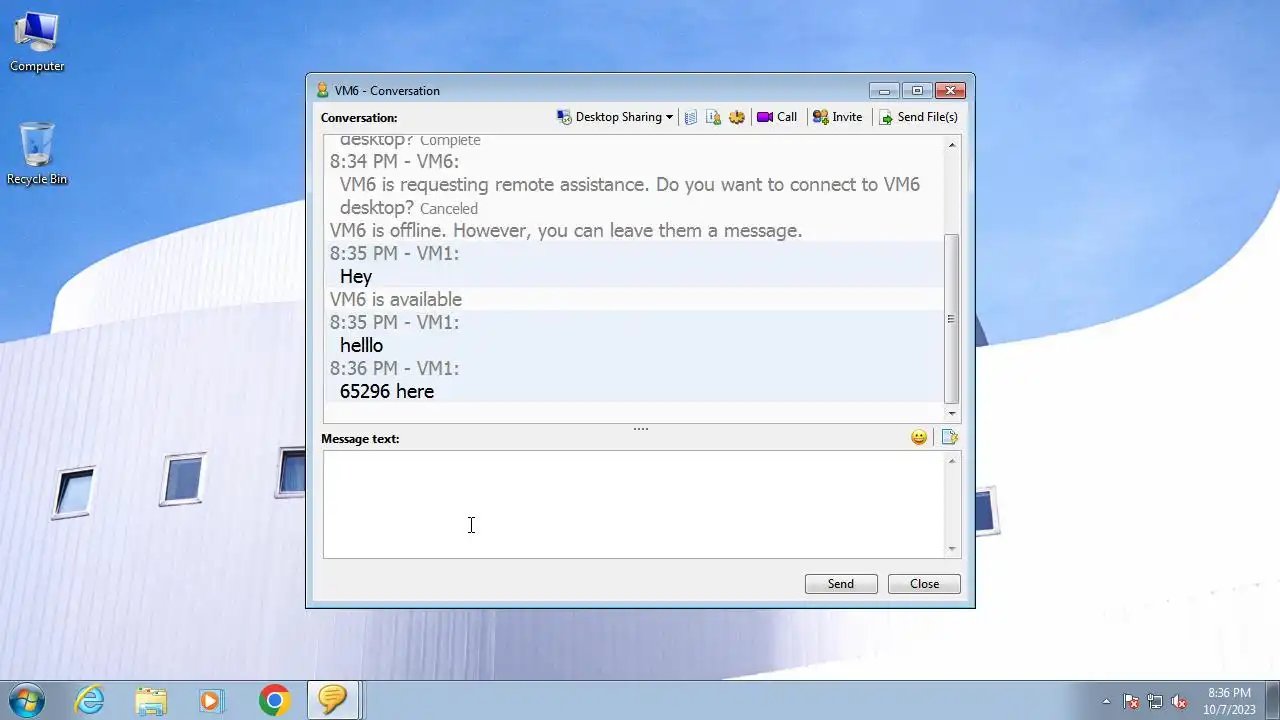1280x720 pixels.
Task: Click 'VM6 is available' status line
Action: [x=396, y=299]
